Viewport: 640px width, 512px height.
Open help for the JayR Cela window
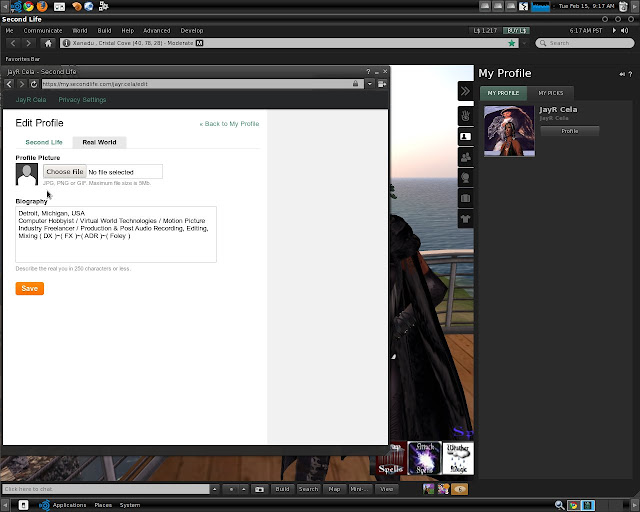click(x=368, y=71)
